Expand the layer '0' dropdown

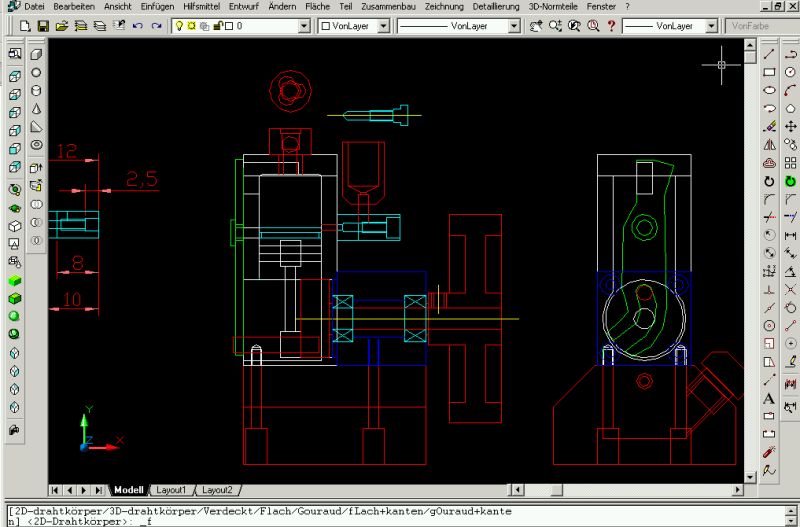[x=304, y=26]
